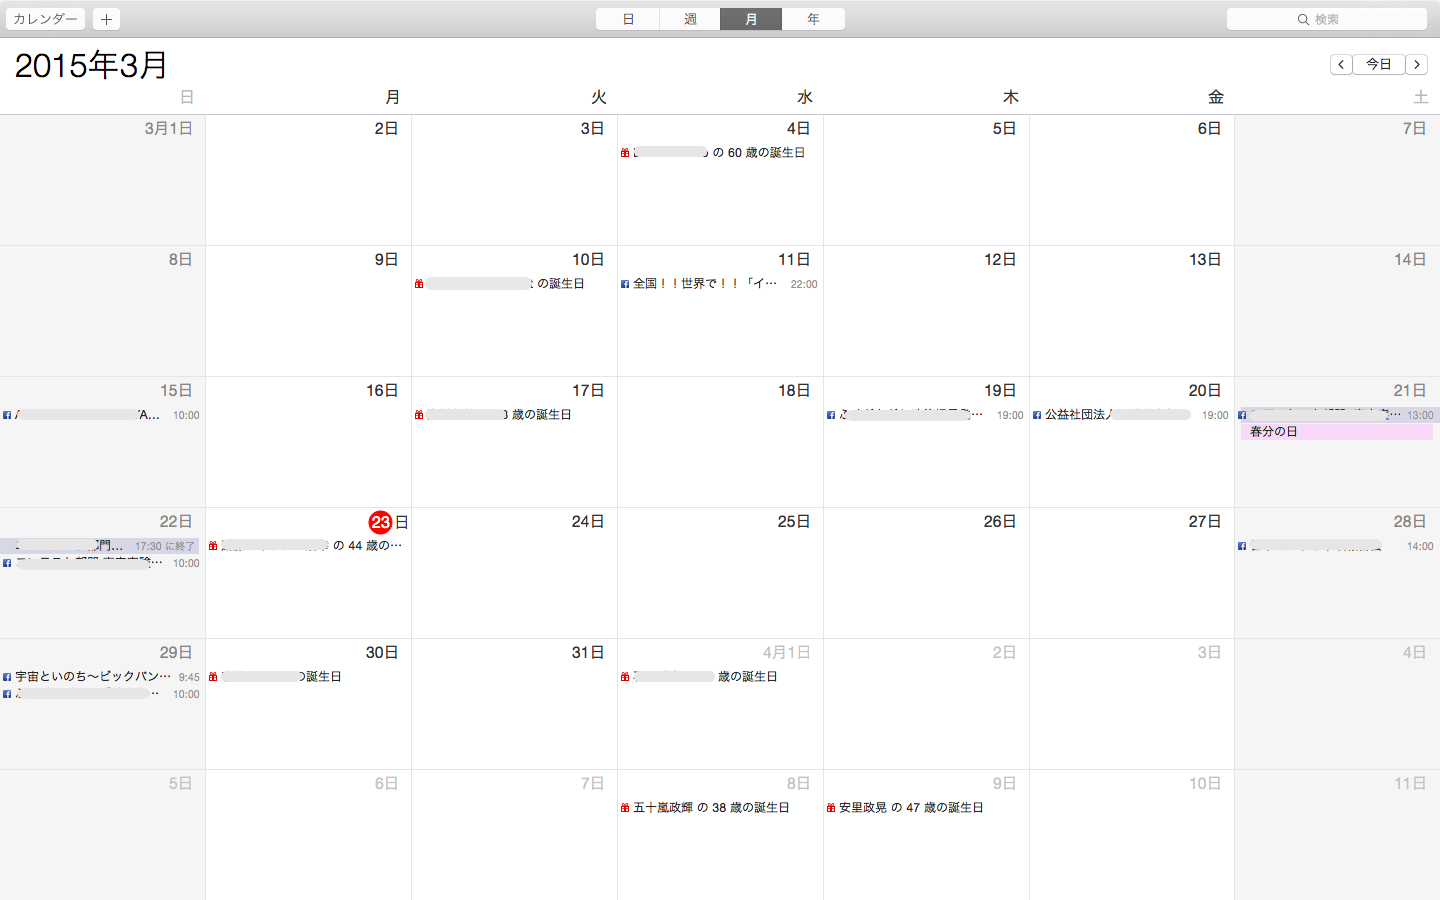Switch to 週 week view tab
1440x900 pixels.
coord(690,19)
